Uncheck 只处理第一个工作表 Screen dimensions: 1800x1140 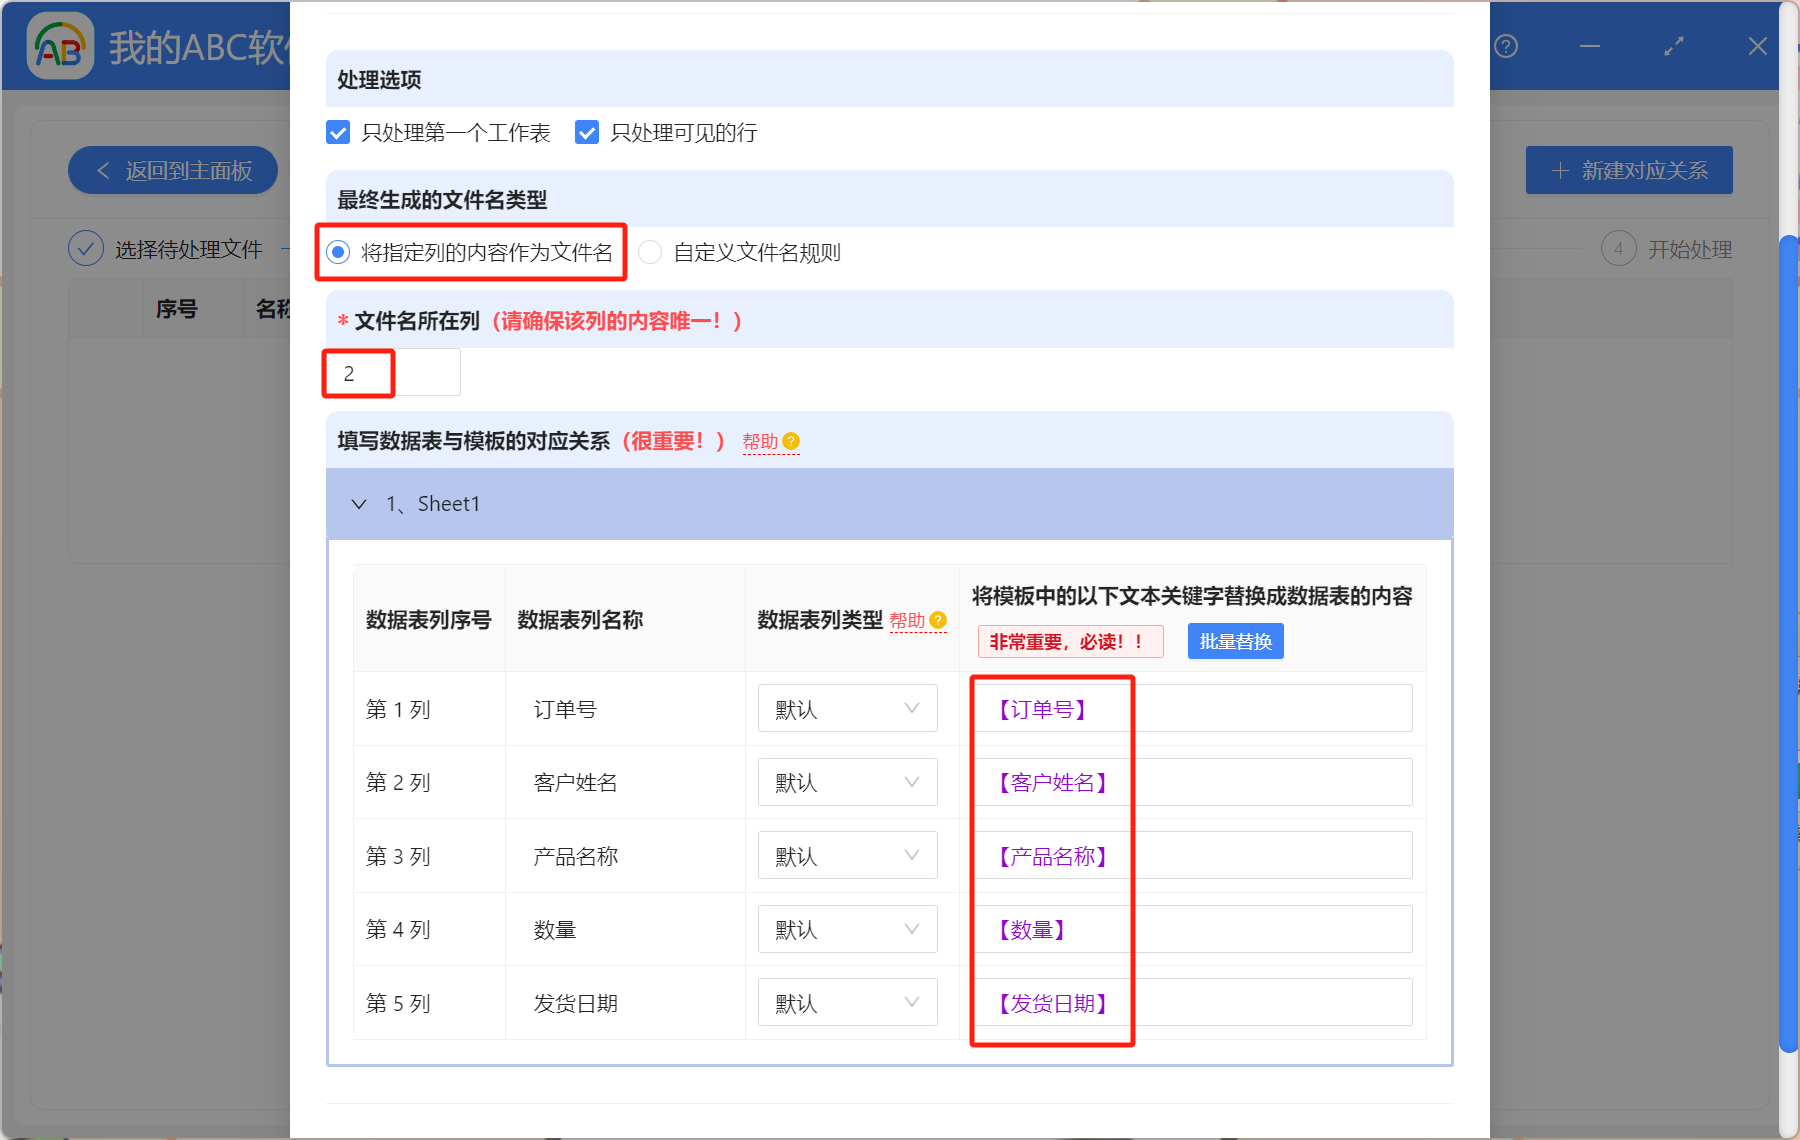(337, 132)
